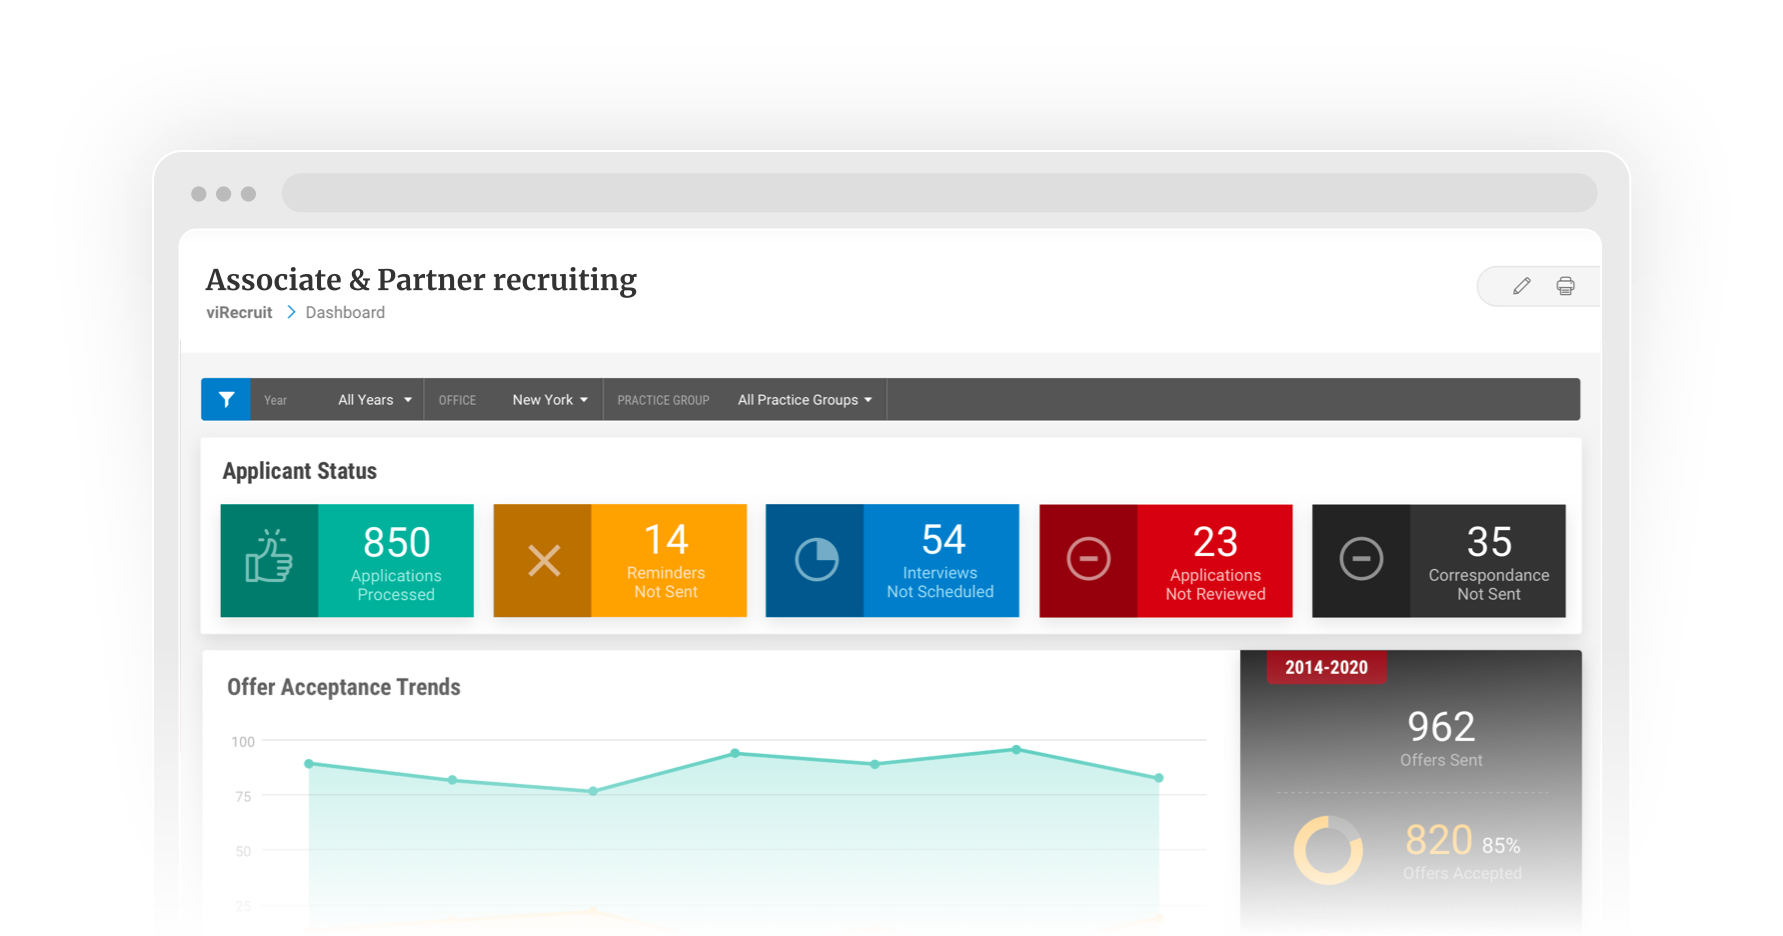Open the 54 Interviews Not Scheduled tile
The width and height of the screenshot is (1783, 936).
940,561
